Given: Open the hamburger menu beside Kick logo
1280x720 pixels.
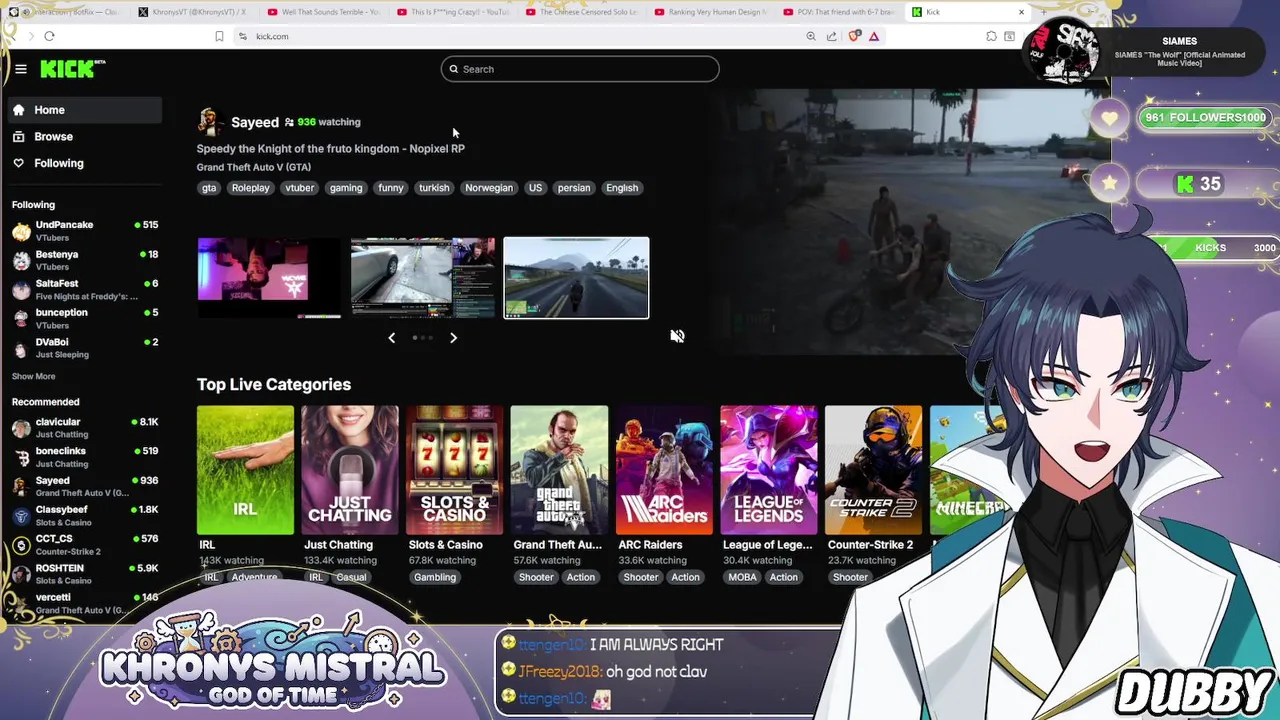Looking at the screenshot, I should click(x=20, y=69).
